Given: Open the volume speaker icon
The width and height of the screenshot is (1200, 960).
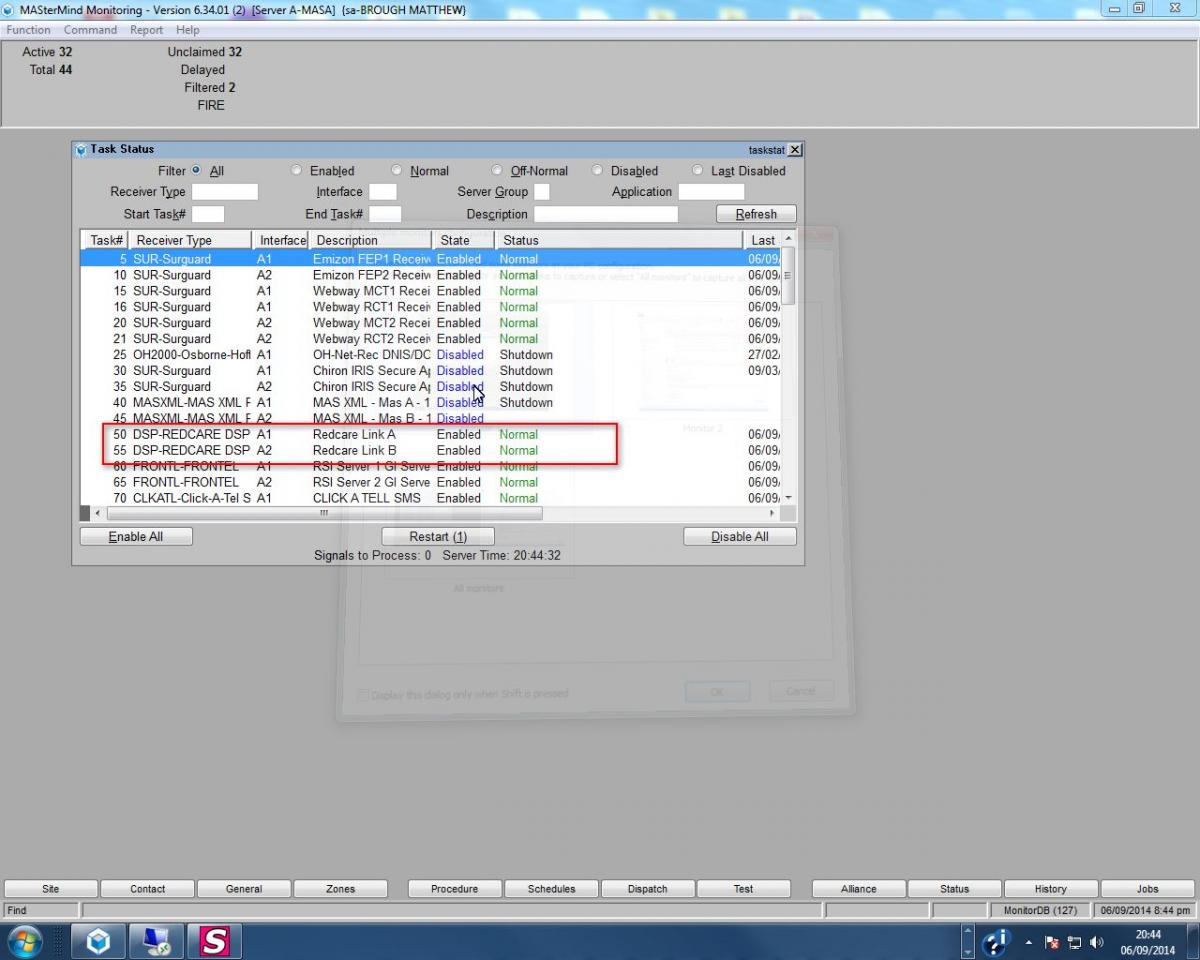Looking at the screenshot, I should [x=1098, y=942].
